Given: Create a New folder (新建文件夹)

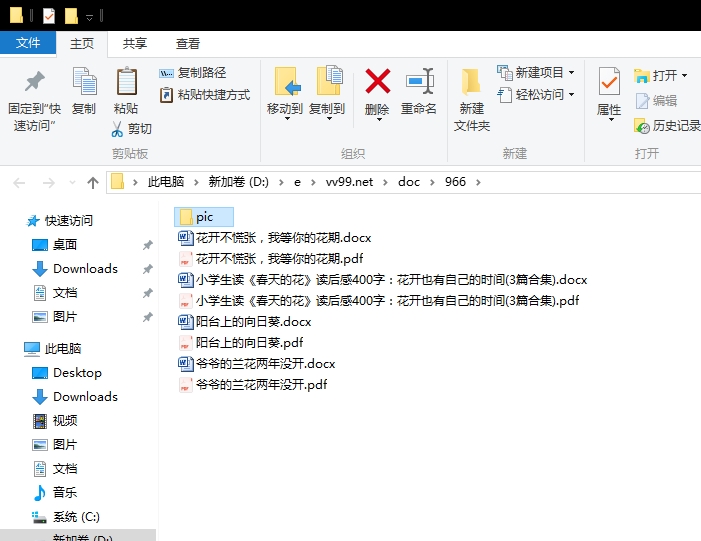Looking at the screenshot, I should pos(472,99).
